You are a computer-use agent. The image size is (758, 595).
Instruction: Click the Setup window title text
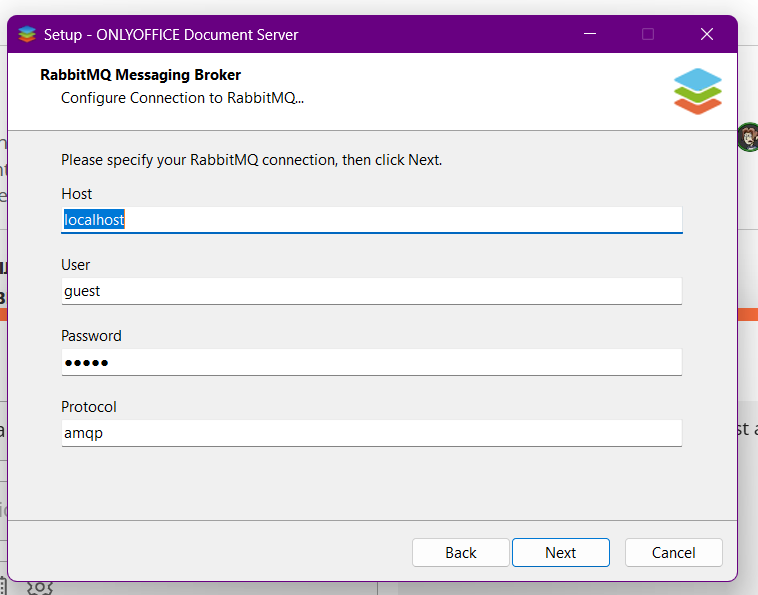click(x=171, y=35)
